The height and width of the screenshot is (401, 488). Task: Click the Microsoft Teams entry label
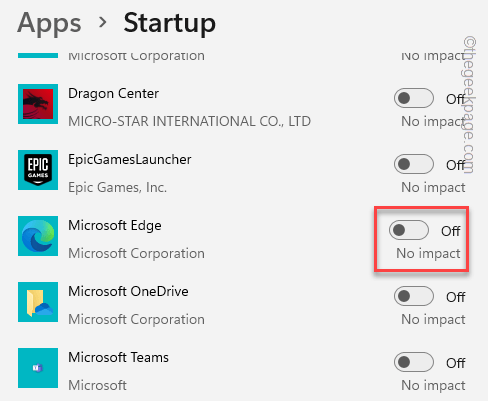(x=118, y=357)
